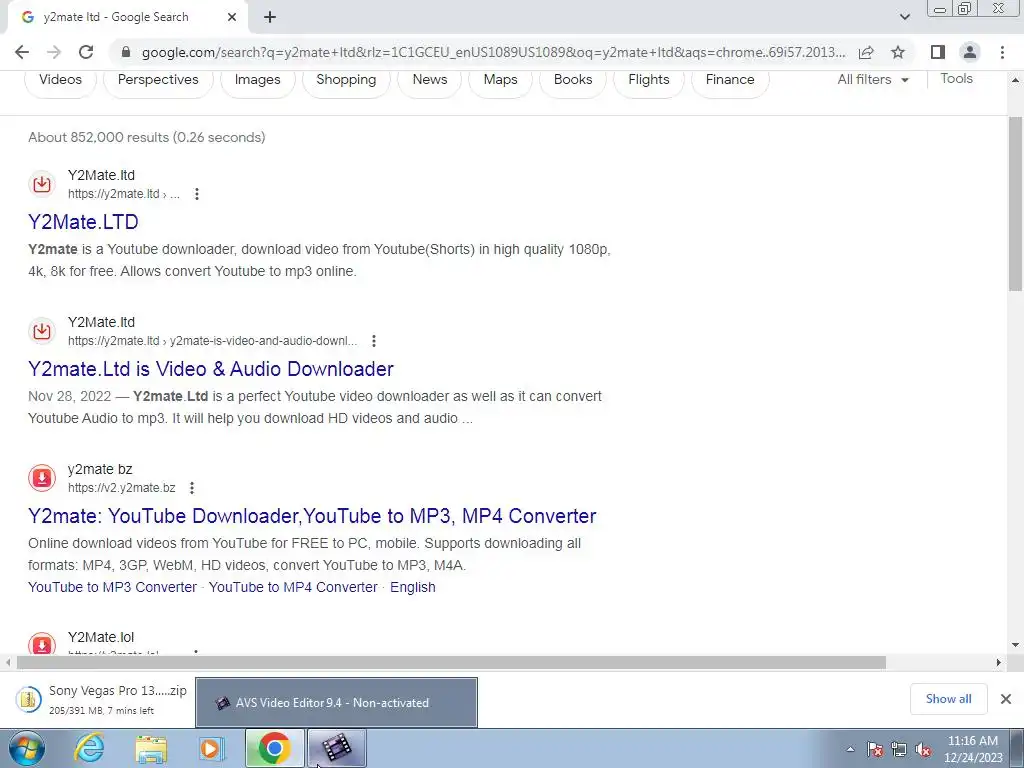1024x768 pixels.
Task: Switch to Chrome in the taskbar
Action: (274, 748)
